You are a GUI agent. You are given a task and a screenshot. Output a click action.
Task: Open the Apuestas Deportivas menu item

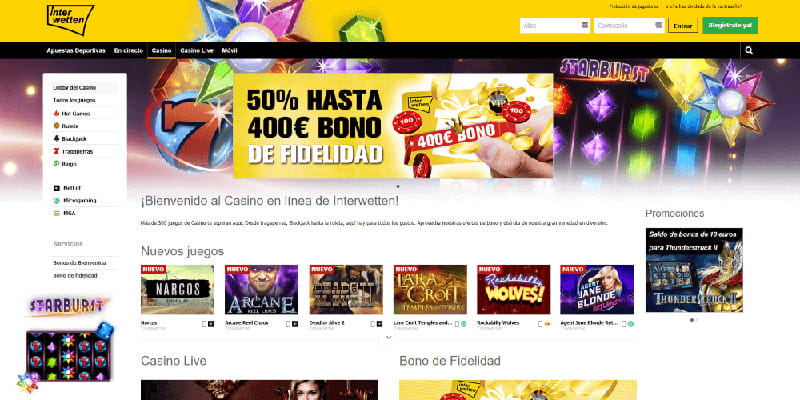click(x=76, y=51)
